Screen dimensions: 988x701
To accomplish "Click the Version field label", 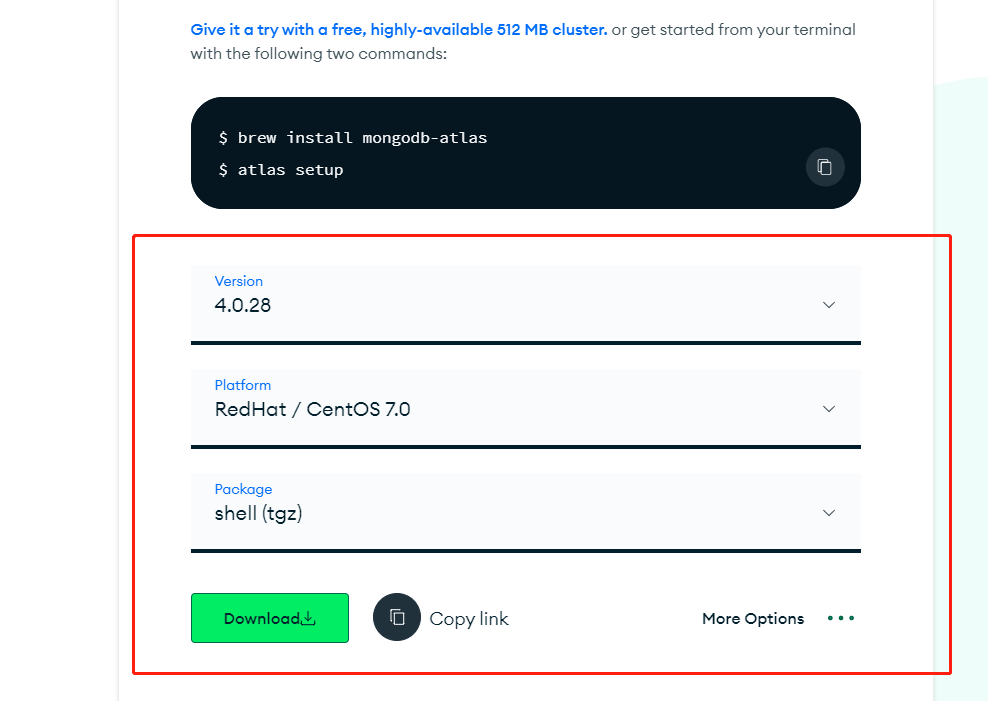I will (239, 281).
